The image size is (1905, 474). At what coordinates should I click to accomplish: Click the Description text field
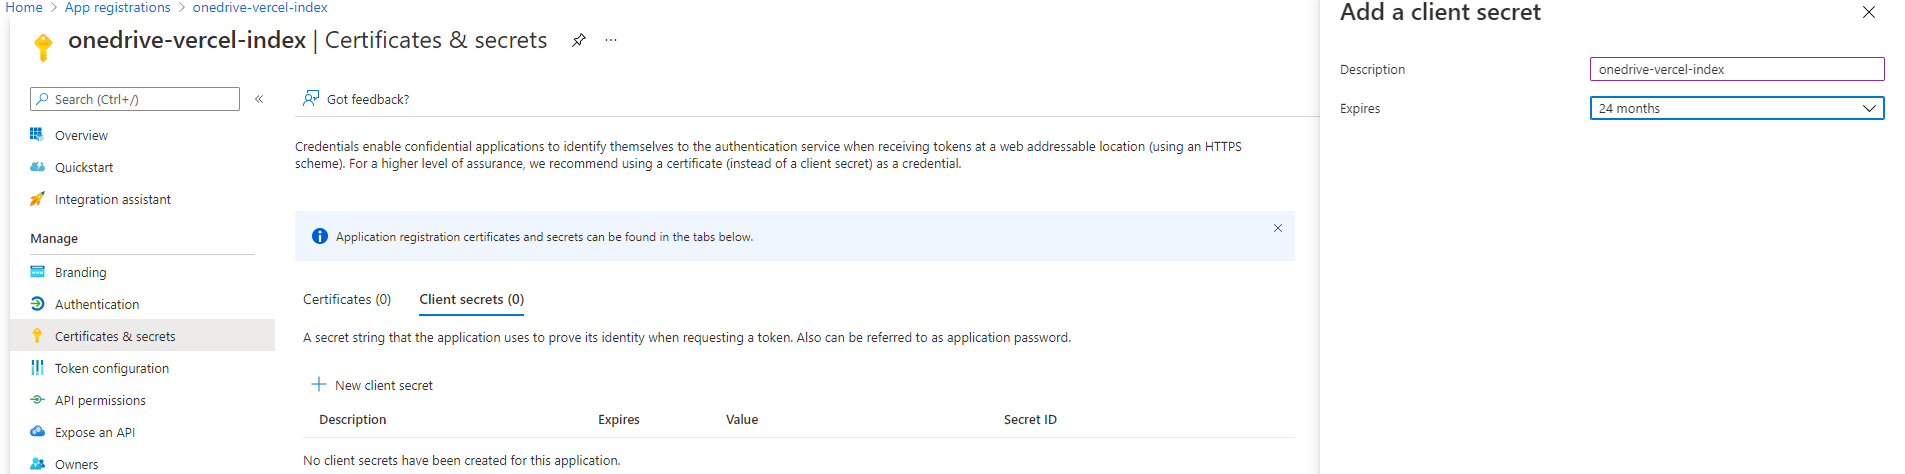(1736, 69)
